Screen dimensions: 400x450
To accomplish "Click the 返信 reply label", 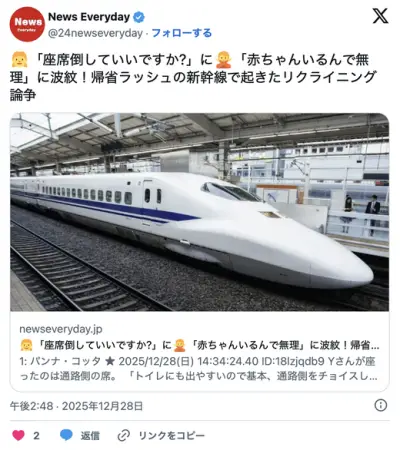I will (x=90, y=436).
